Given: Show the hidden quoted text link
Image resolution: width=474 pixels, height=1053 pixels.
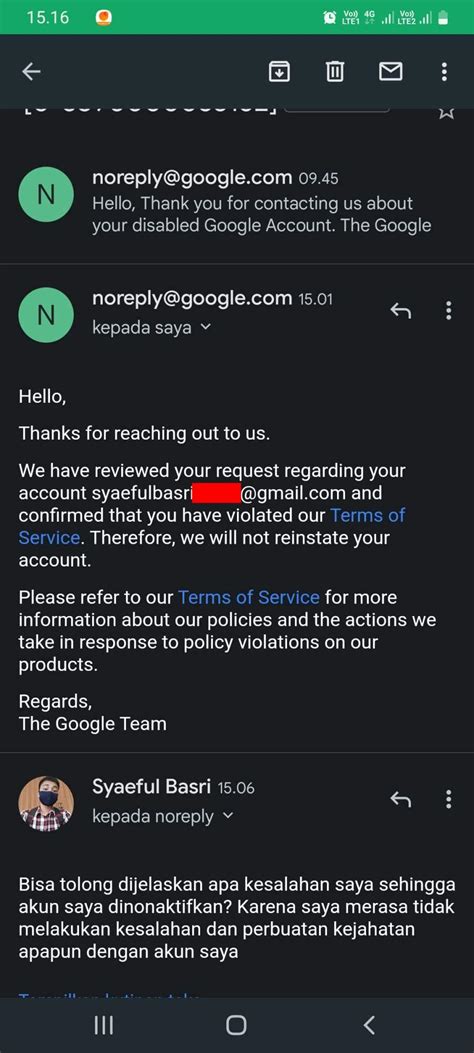Looking at the screenshot, I should click(x=109, y=993).
